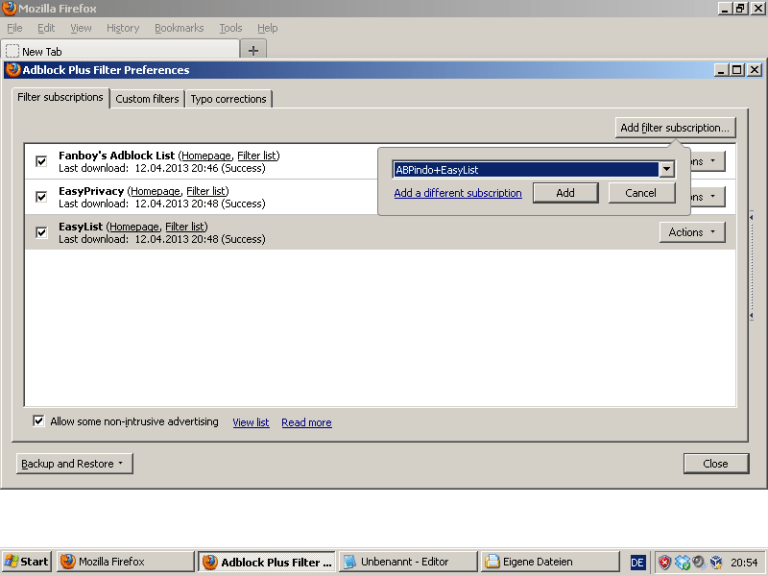Open the Bookmarks menu
This screenshot has height=576, width=768.
click(177, 28)
